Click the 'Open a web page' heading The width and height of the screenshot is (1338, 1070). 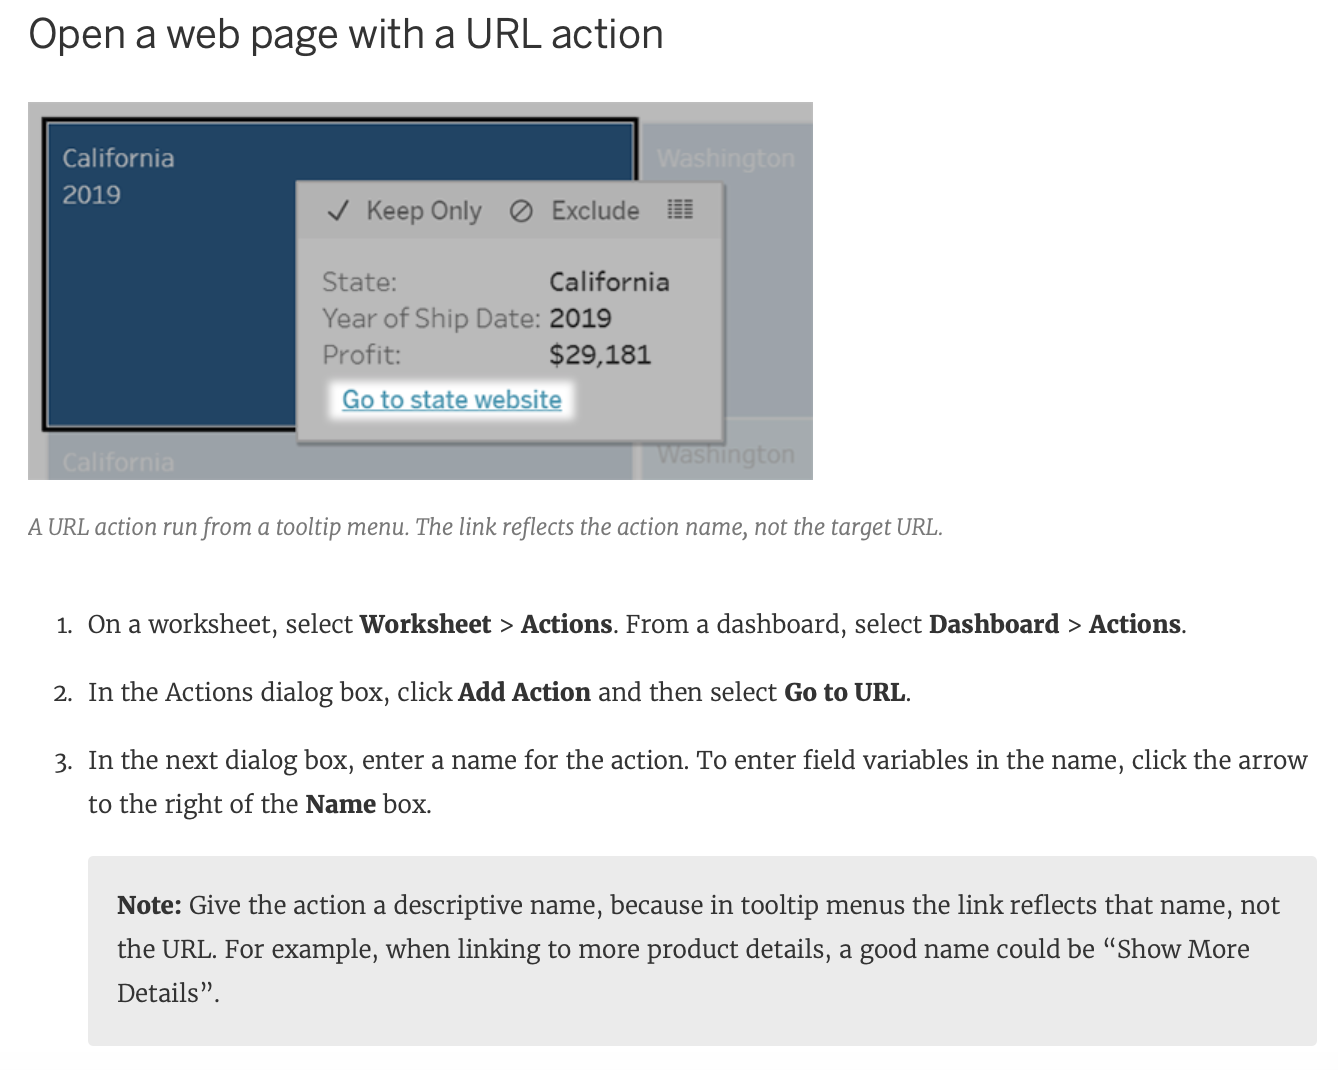(x=346, y=34)
